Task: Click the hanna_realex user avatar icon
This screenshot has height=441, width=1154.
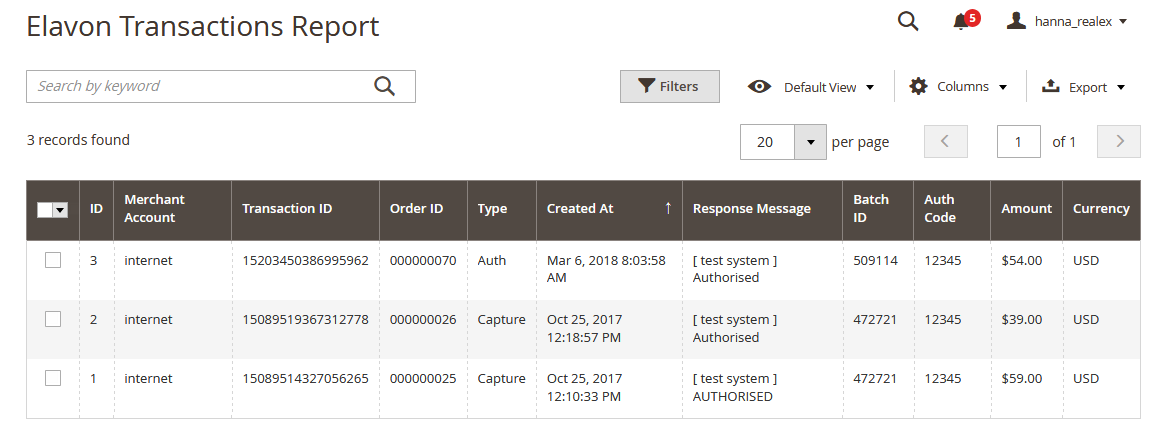Action: pos(1016,21)
